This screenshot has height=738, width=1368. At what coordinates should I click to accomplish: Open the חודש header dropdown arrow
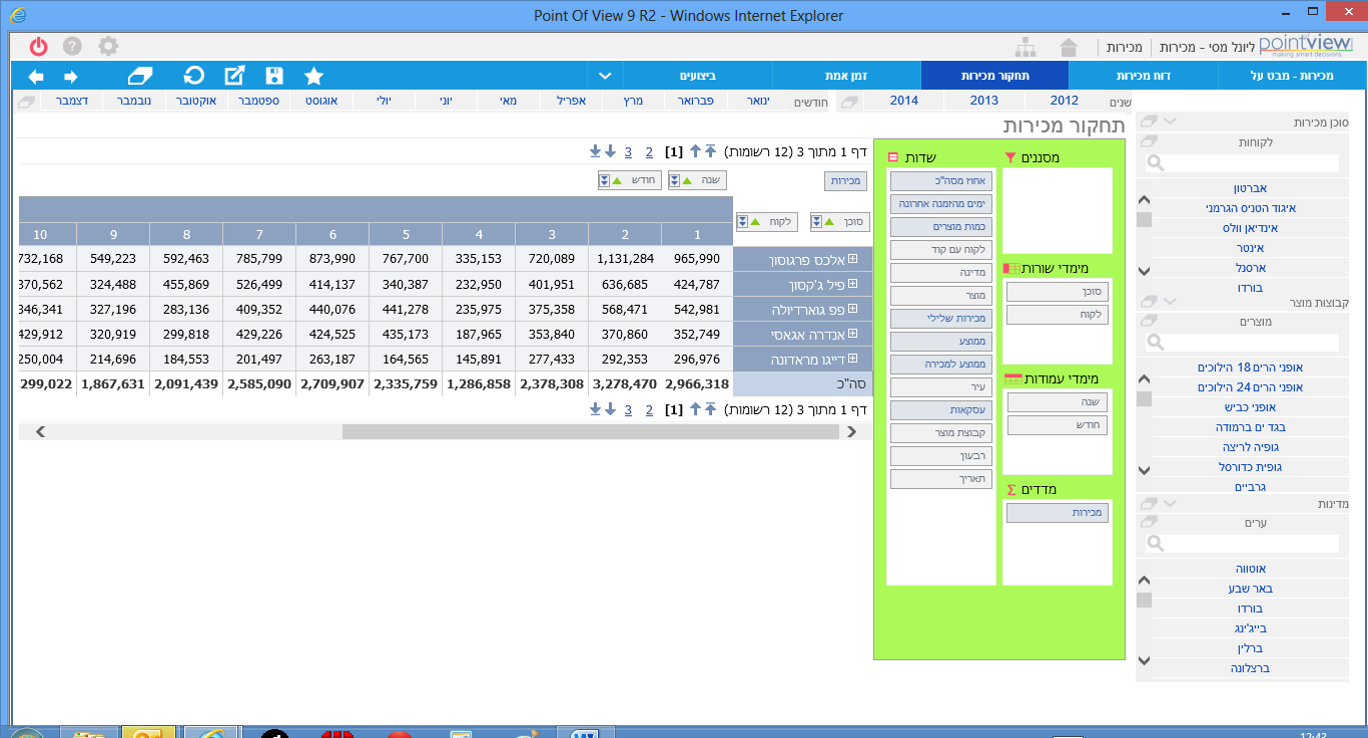(605, 180)
